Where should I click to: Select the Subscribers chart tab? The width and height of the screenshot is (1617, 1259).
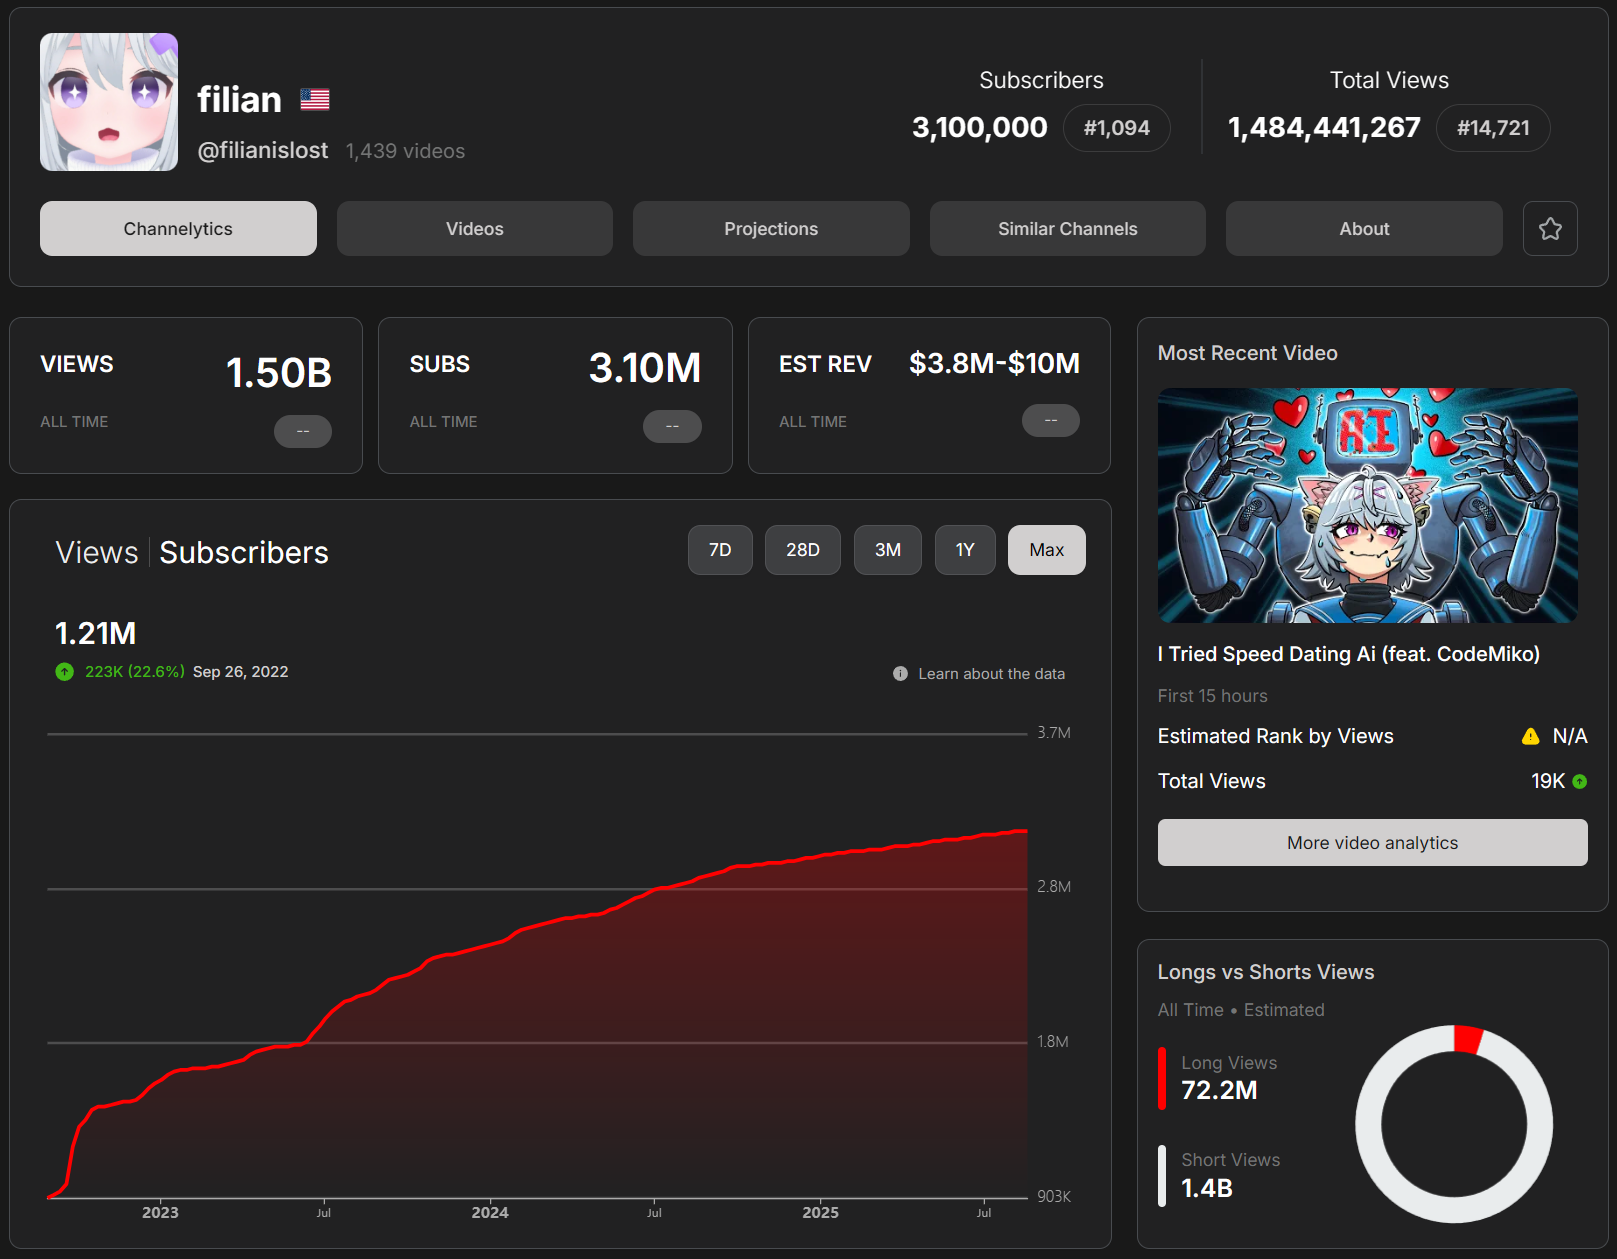[244, 553]
